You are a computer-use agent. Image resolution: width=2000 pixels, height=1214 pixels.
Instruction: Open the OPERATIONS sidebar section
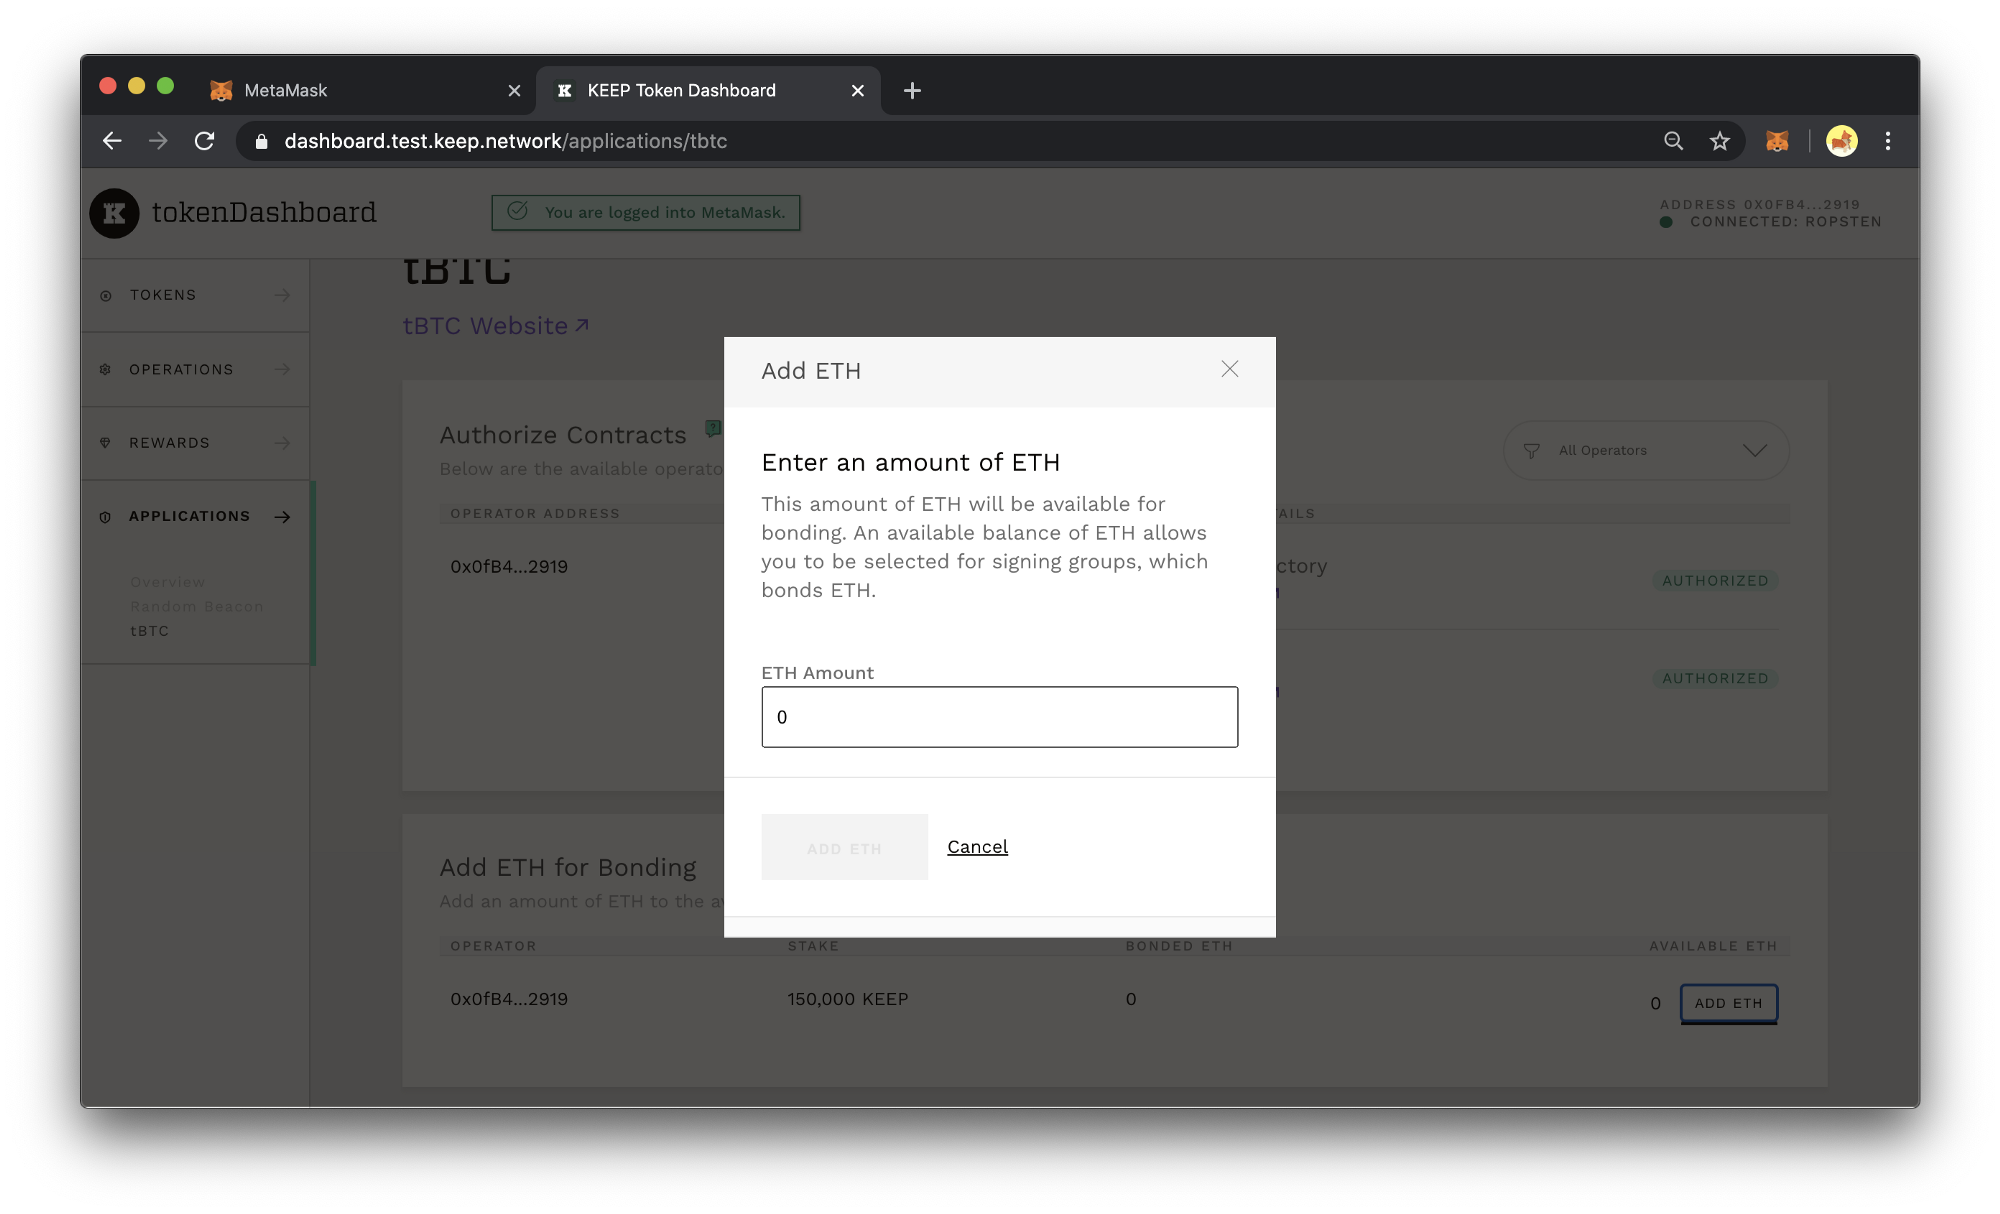click(x=195, y=369)
